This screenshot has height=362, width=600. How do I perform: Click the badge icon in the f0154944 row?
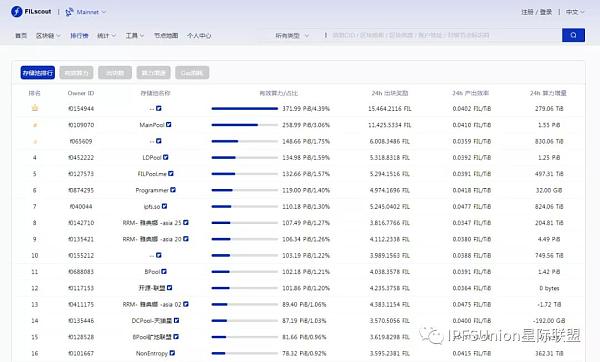[x=159, y=108]
